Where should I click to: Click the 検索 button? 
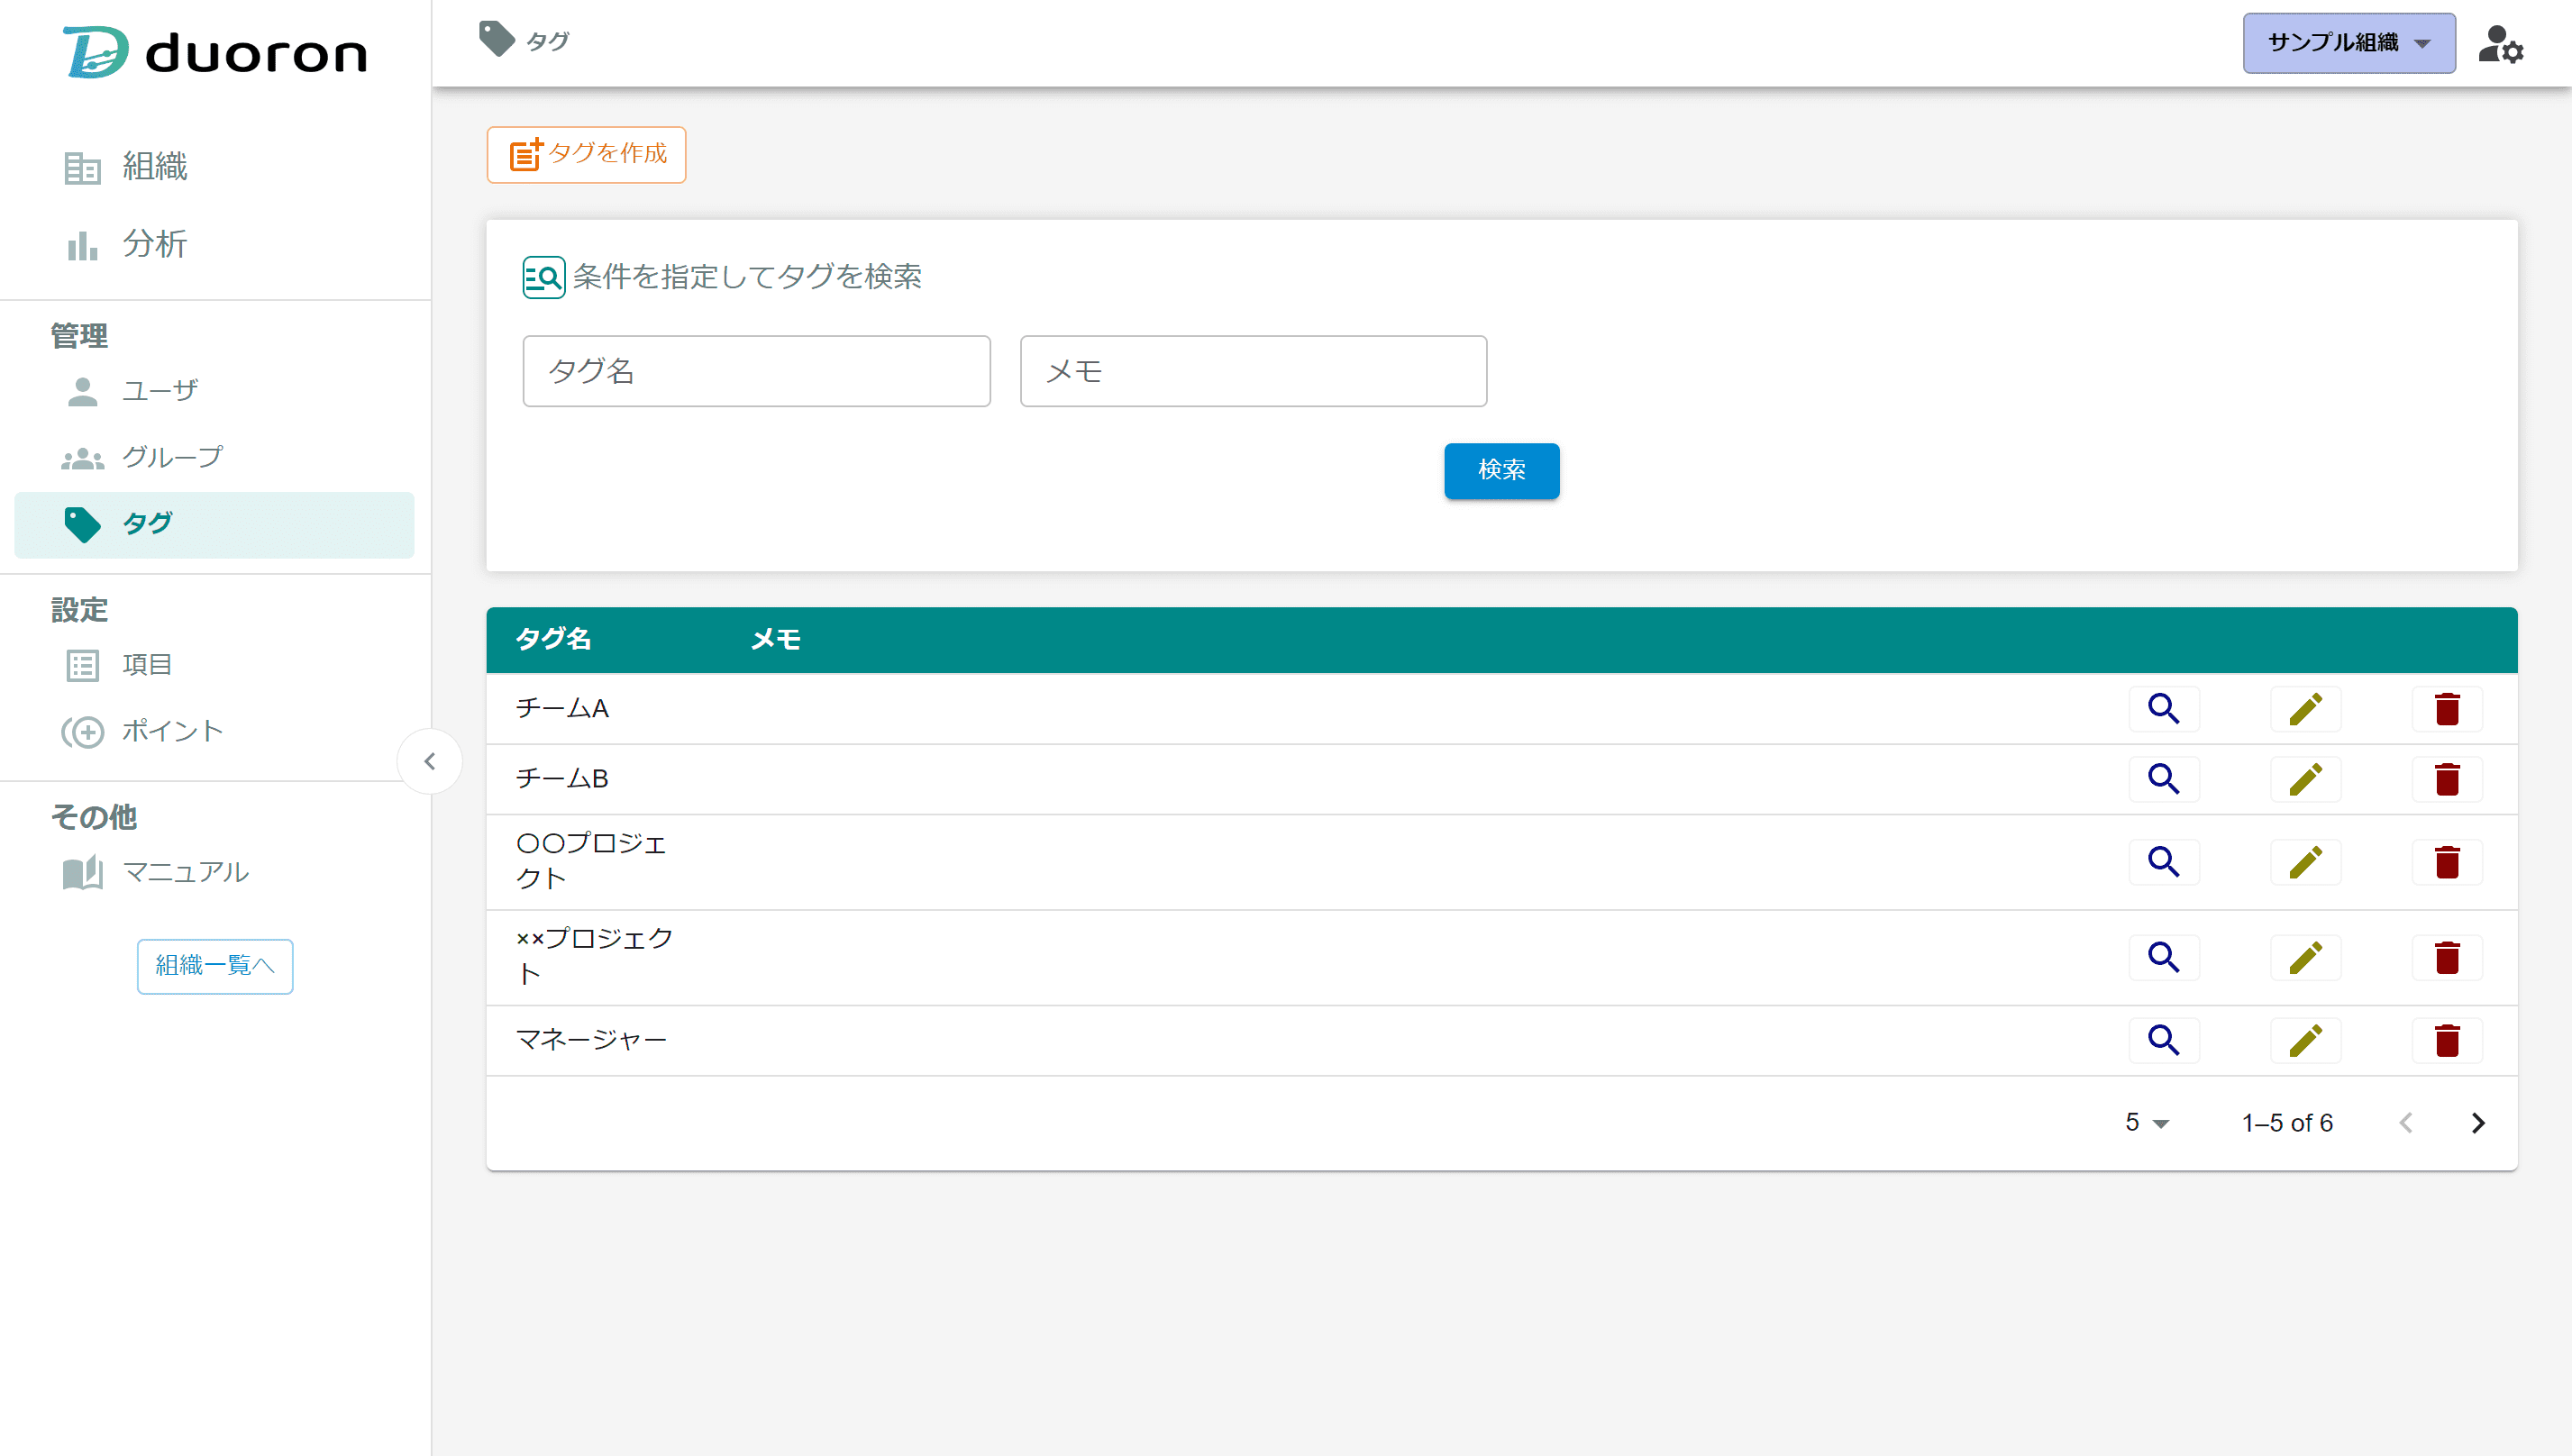point(1501,470)
